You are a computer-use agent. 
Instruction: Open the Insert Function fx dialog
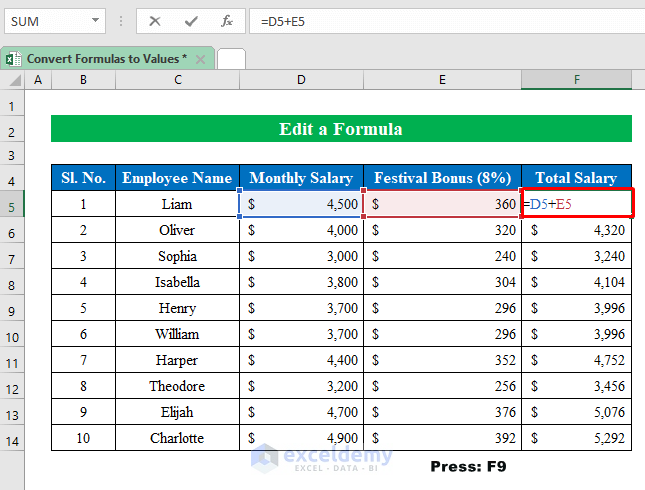pos(227,20)
